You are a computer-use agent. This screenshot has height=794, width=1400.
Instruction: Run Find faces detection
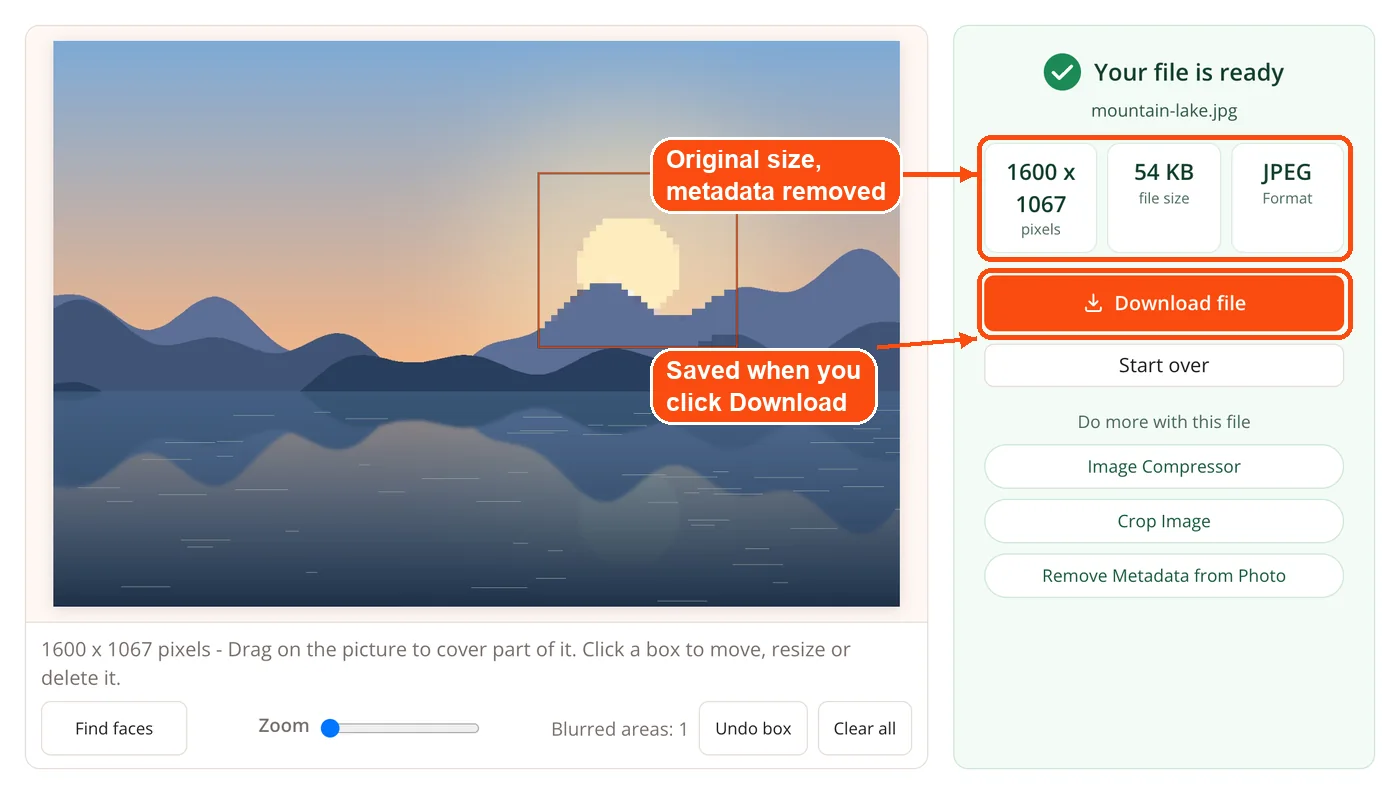[x=114, y=728]
